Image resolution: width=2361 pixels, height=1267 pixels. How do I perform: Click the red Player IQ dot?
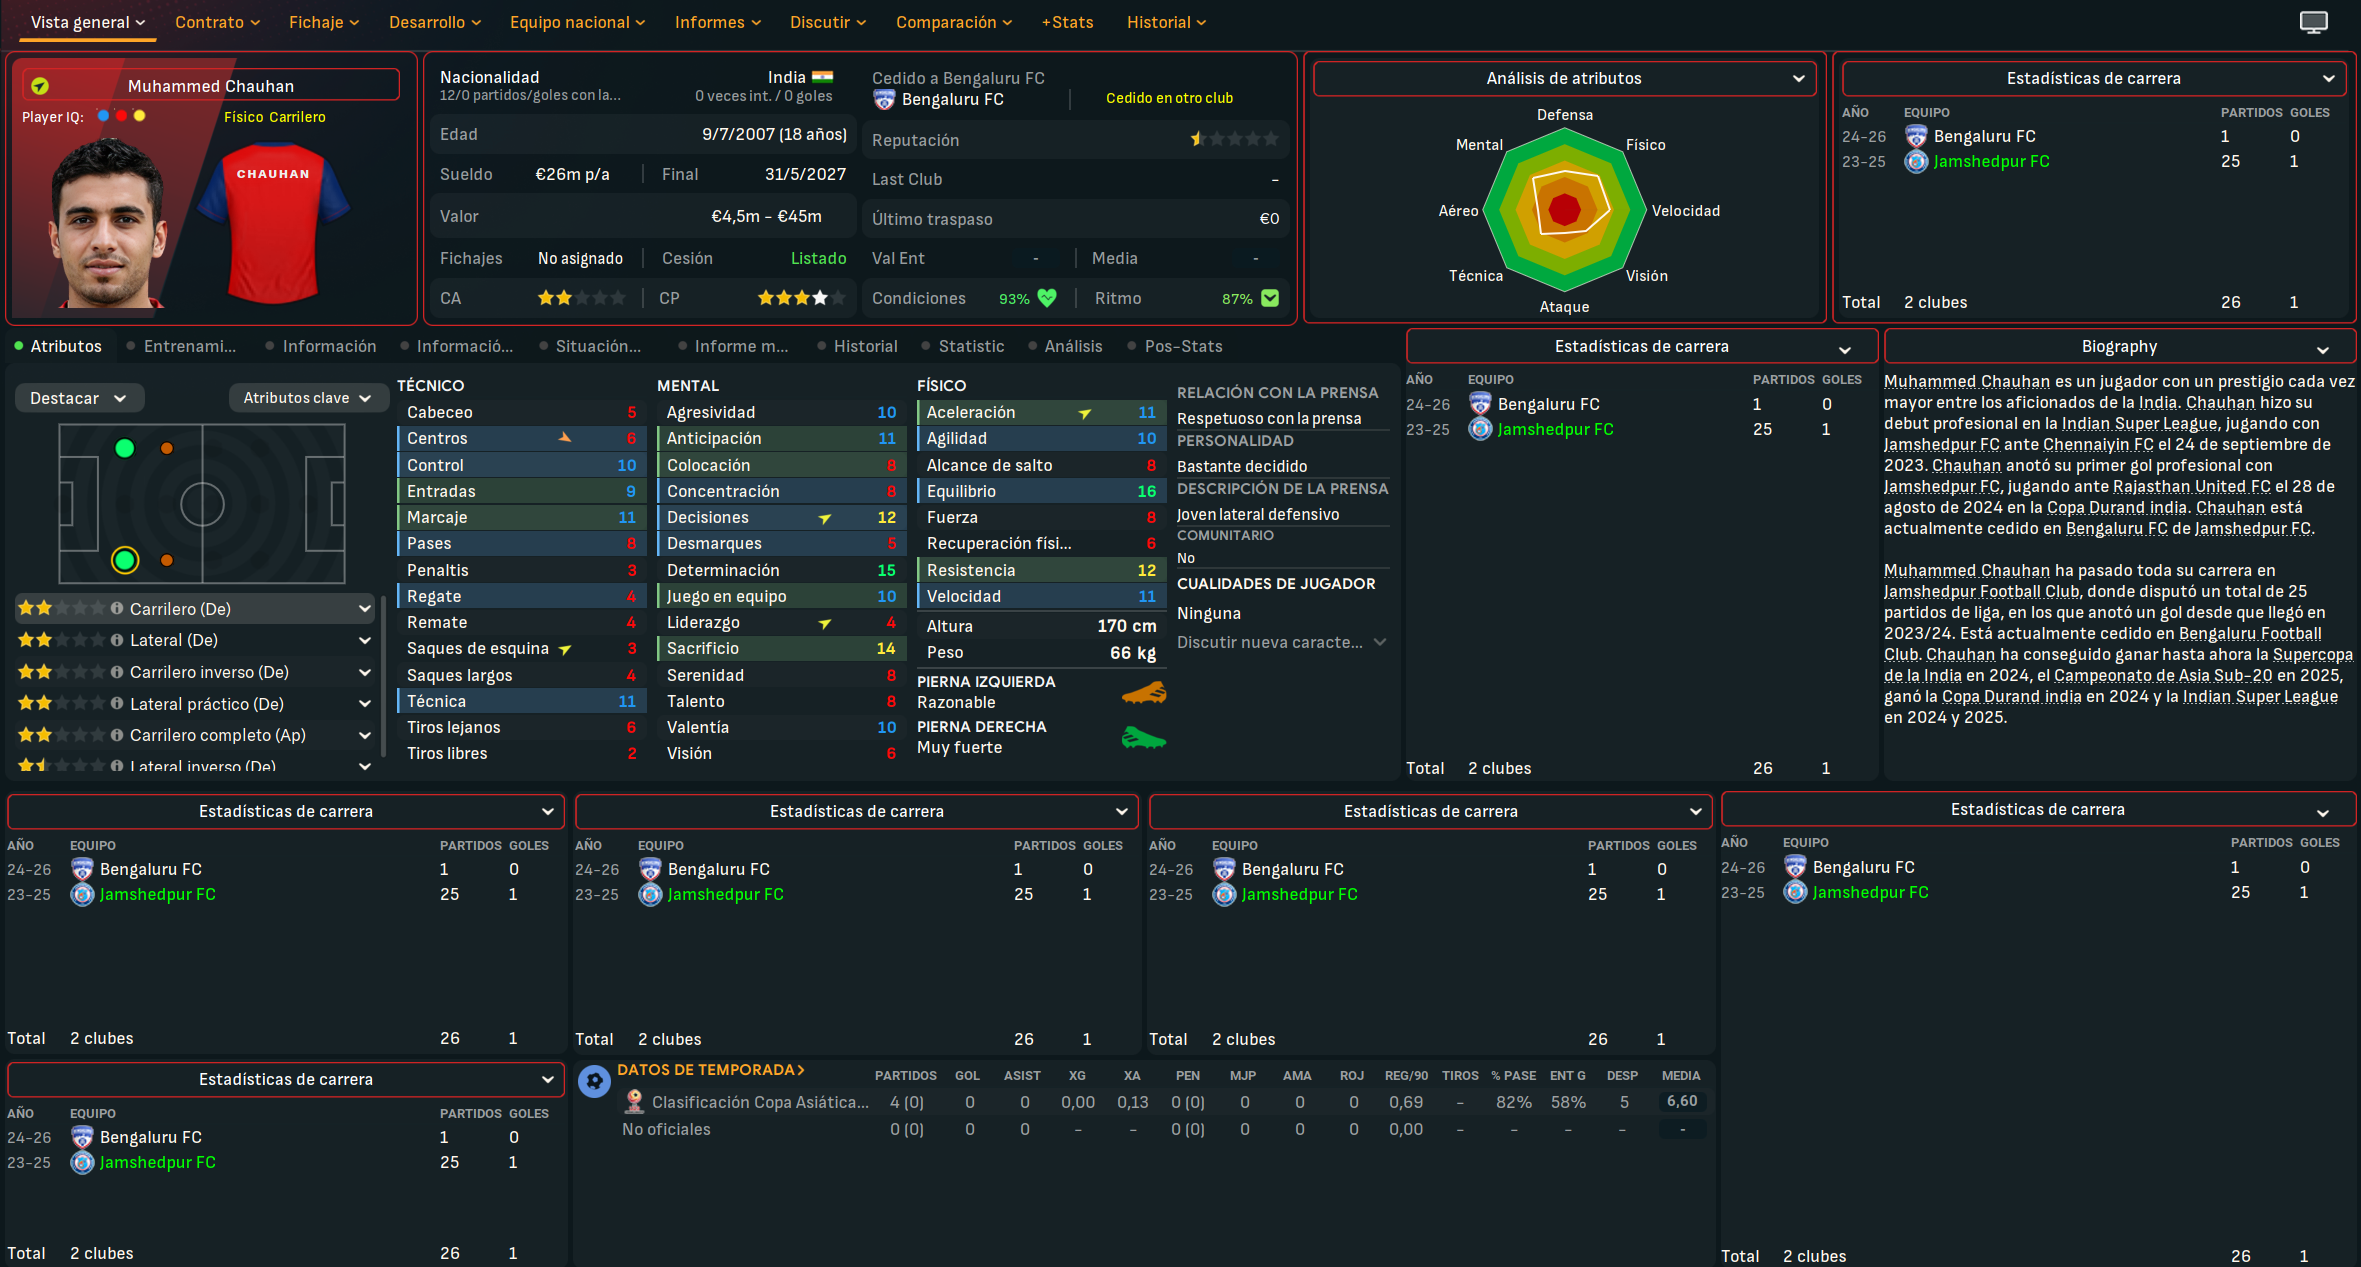pos(121,116)
